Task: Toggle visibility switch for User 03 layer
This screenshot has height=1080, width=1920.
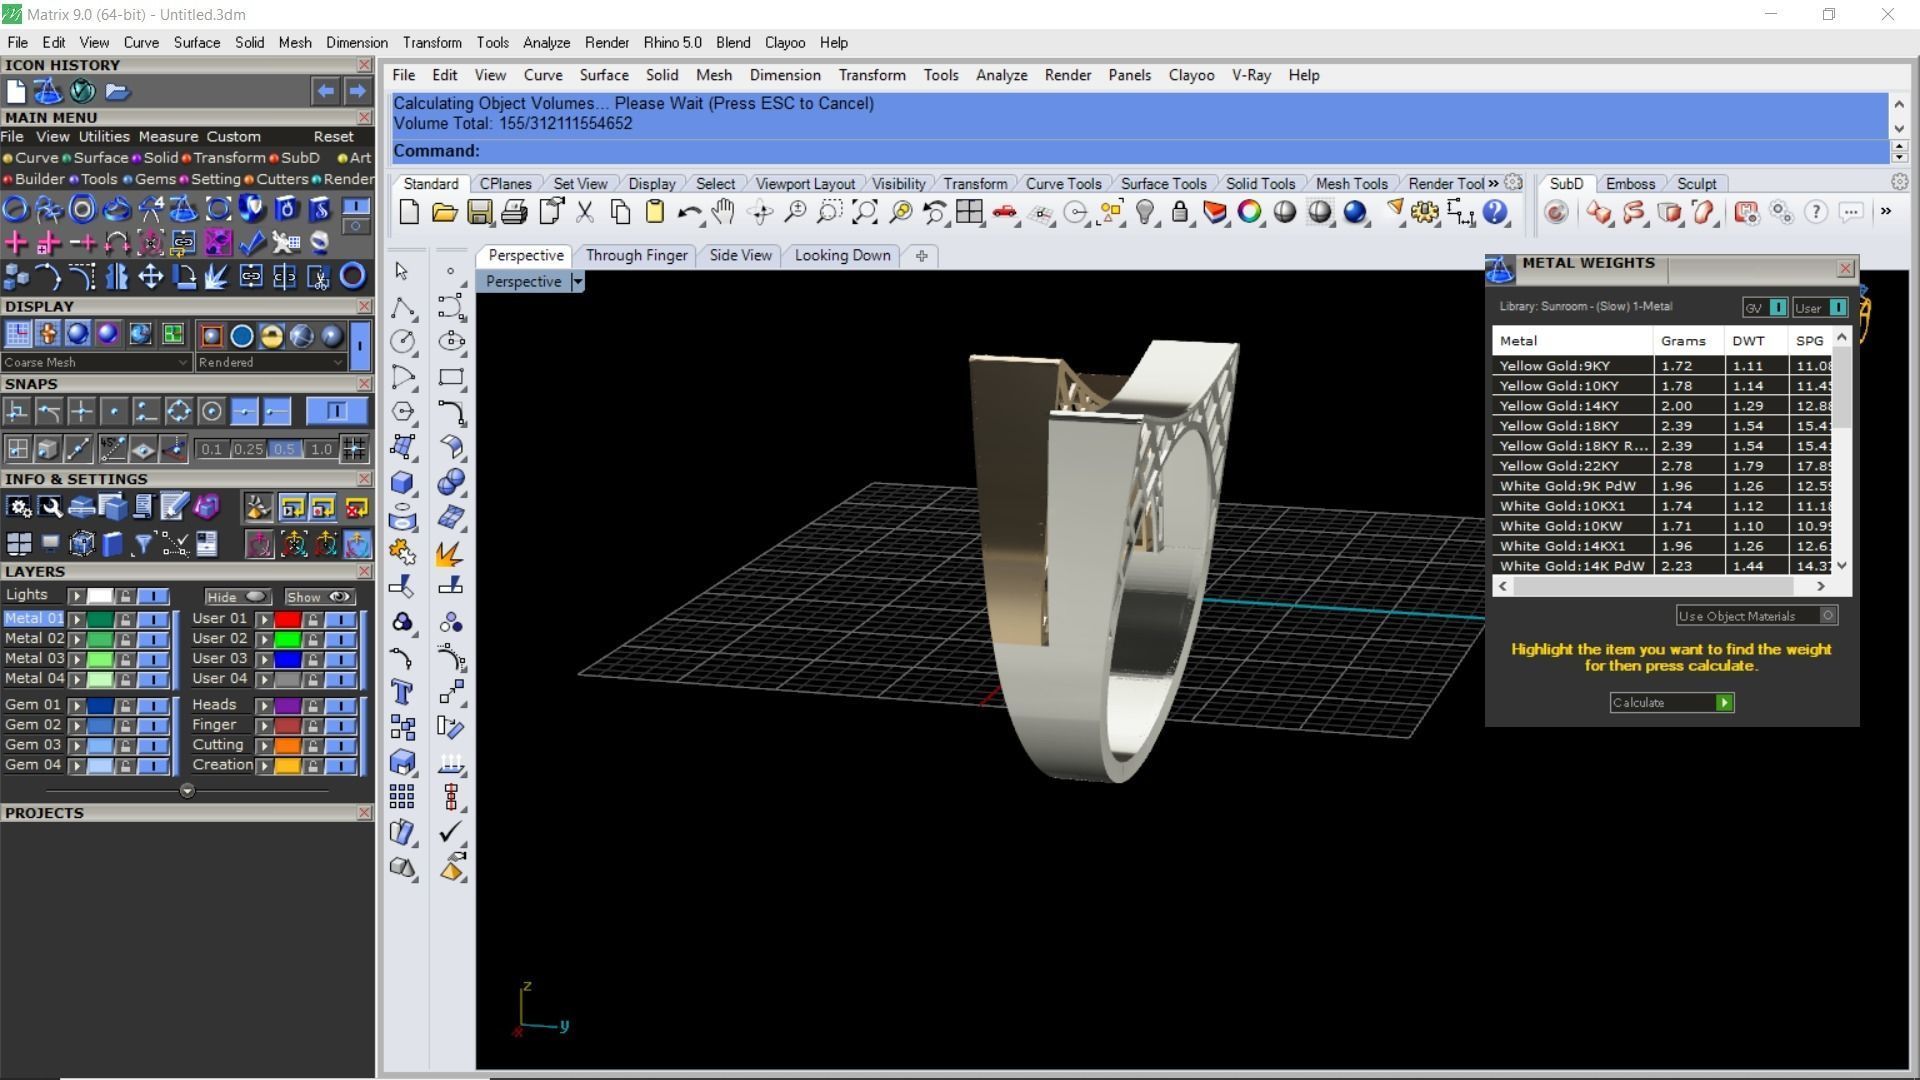Action: click(341, 659)
